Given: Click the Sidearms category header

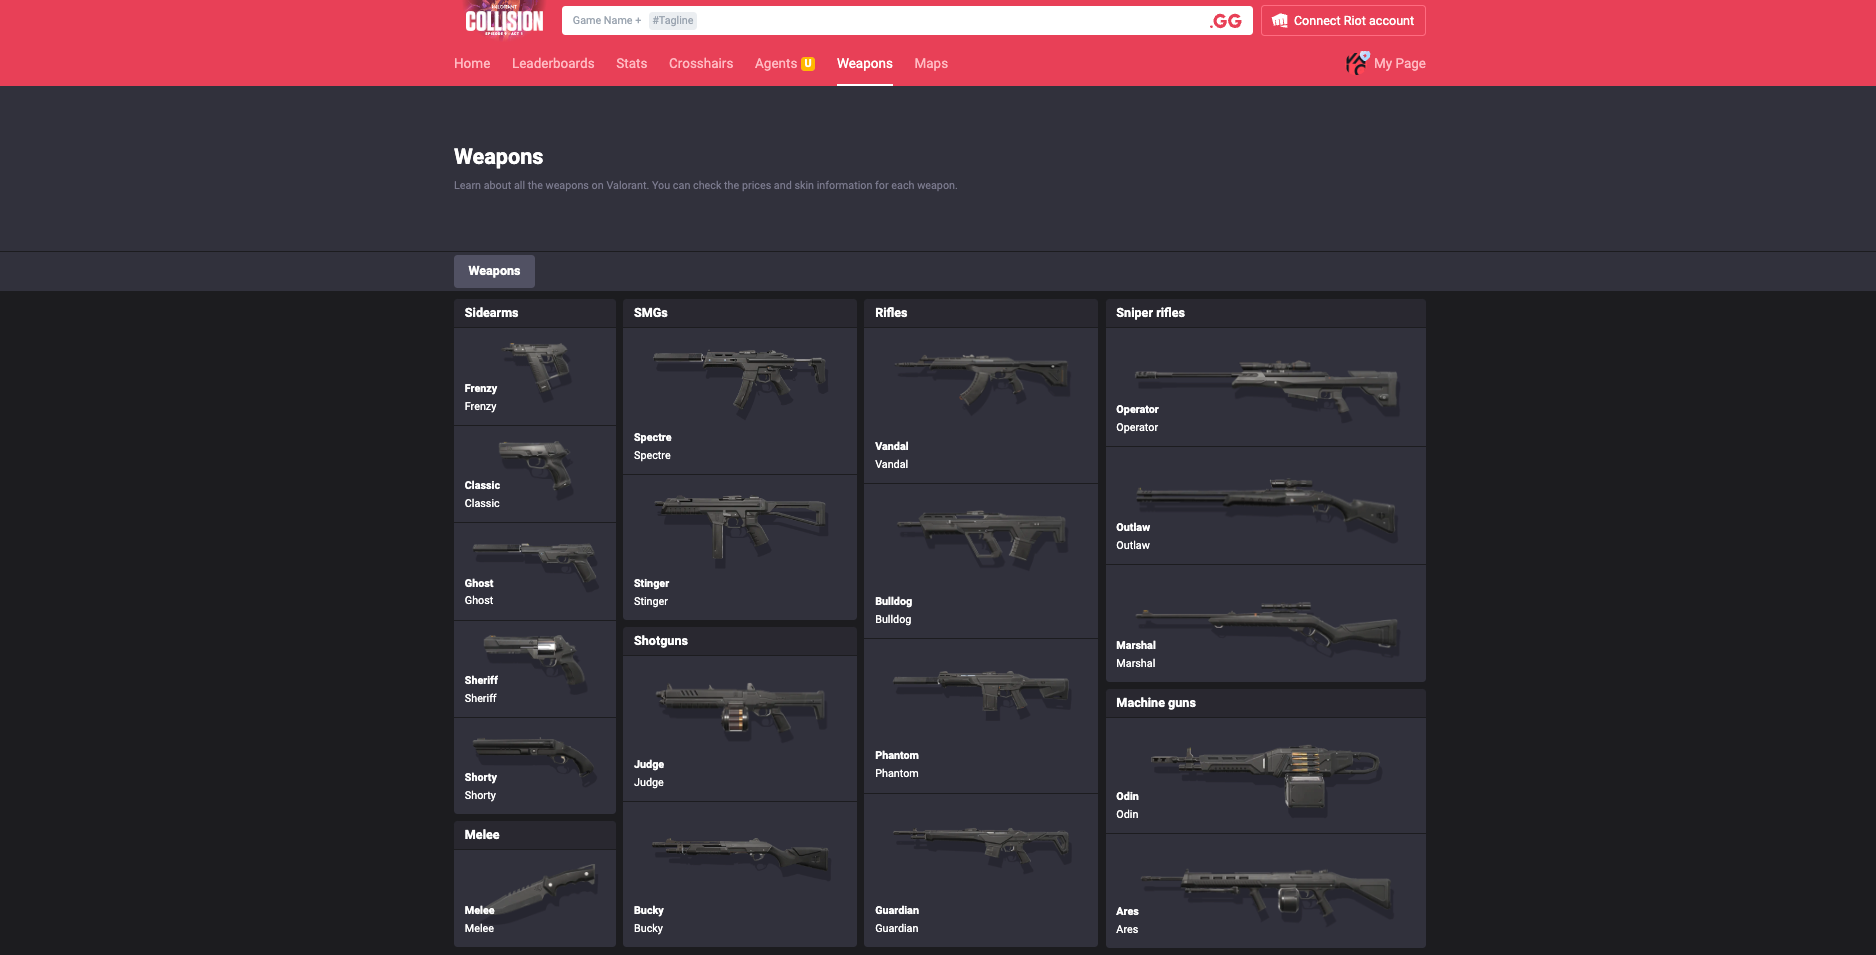Looking at the screenshot, I should 535,313.
